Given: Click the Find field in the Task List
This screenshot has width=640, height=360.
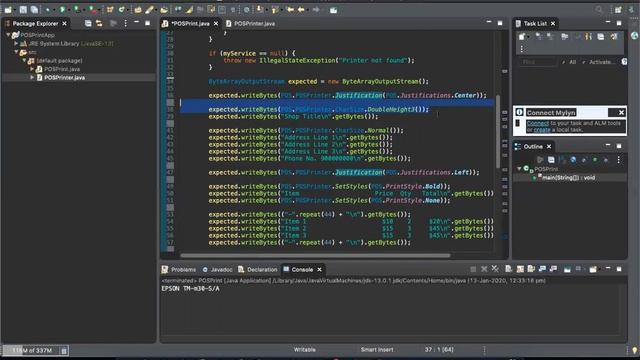Looking at the screenshot, I should click(538, 62).
